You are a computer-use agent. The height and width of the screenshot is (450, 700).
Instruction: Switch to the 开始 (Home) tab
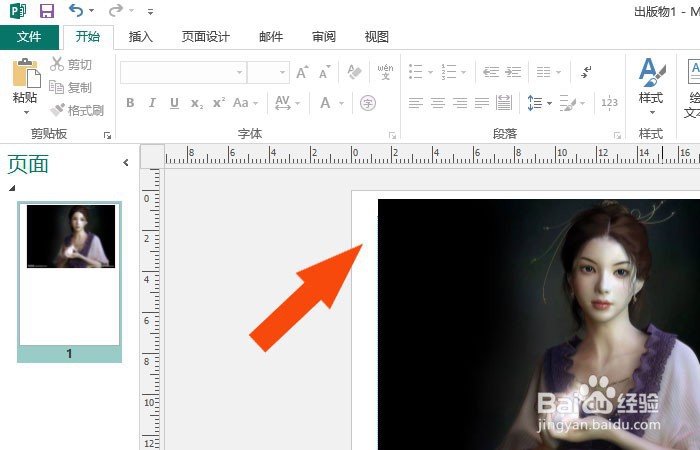[x=88, y=37]
